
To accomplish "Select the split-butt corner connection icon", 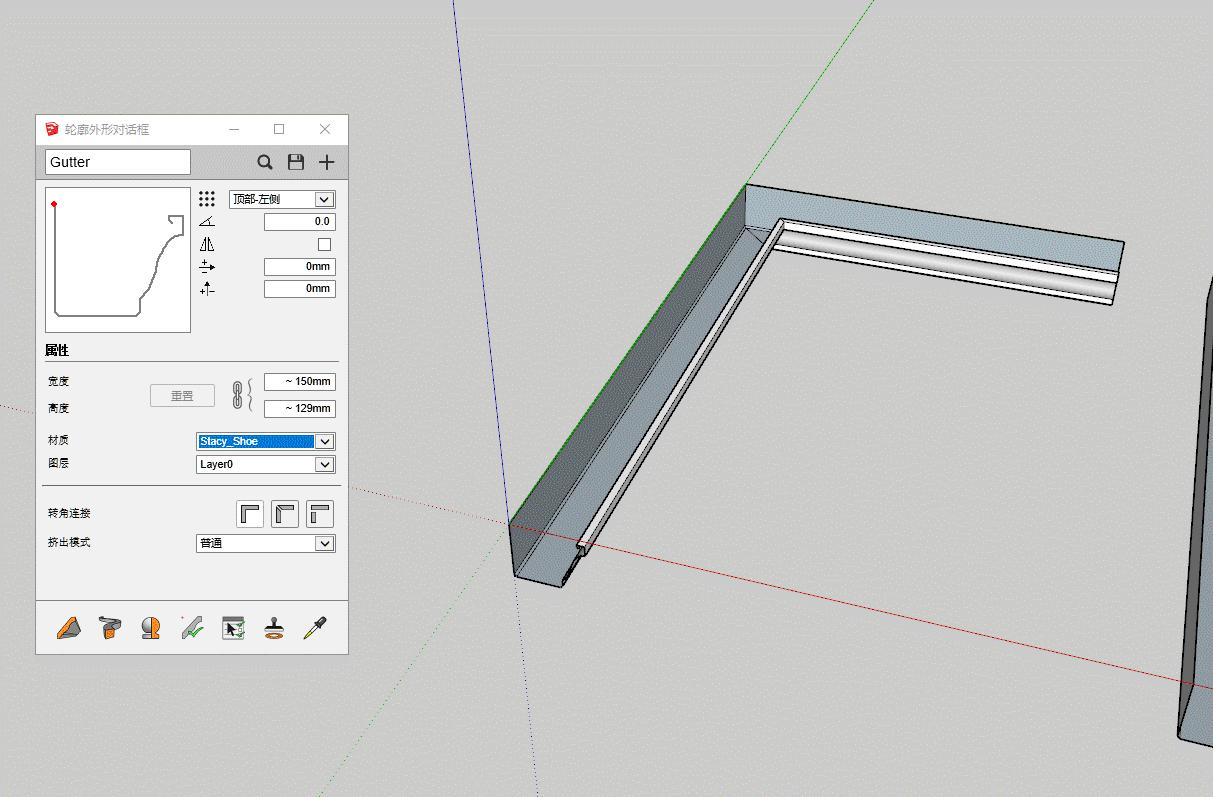I will point(320,514).
